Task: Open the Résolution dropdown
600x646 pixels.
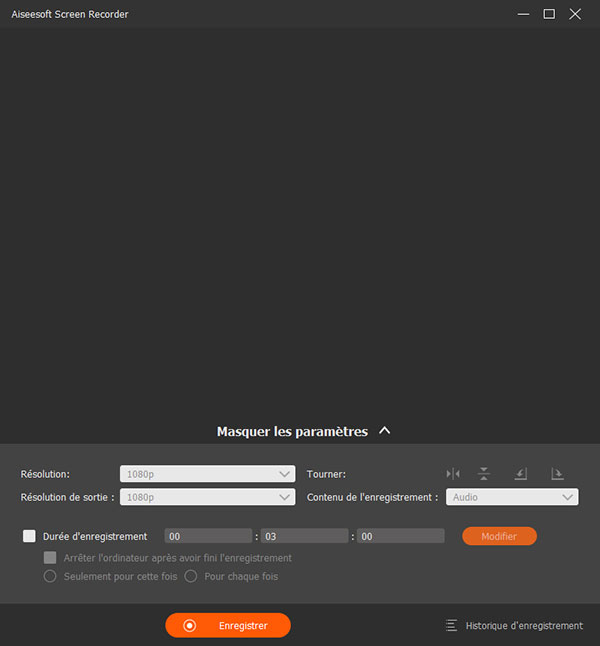Action: tap(207, 474)
